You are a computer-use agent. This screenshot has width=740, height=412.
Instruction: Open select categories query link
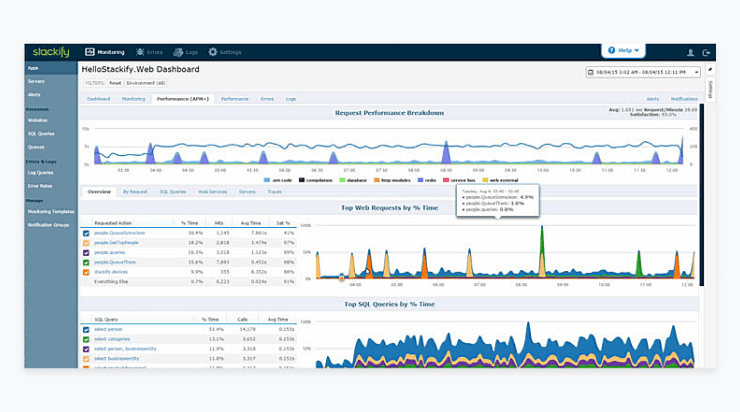(x=112, y=339)
